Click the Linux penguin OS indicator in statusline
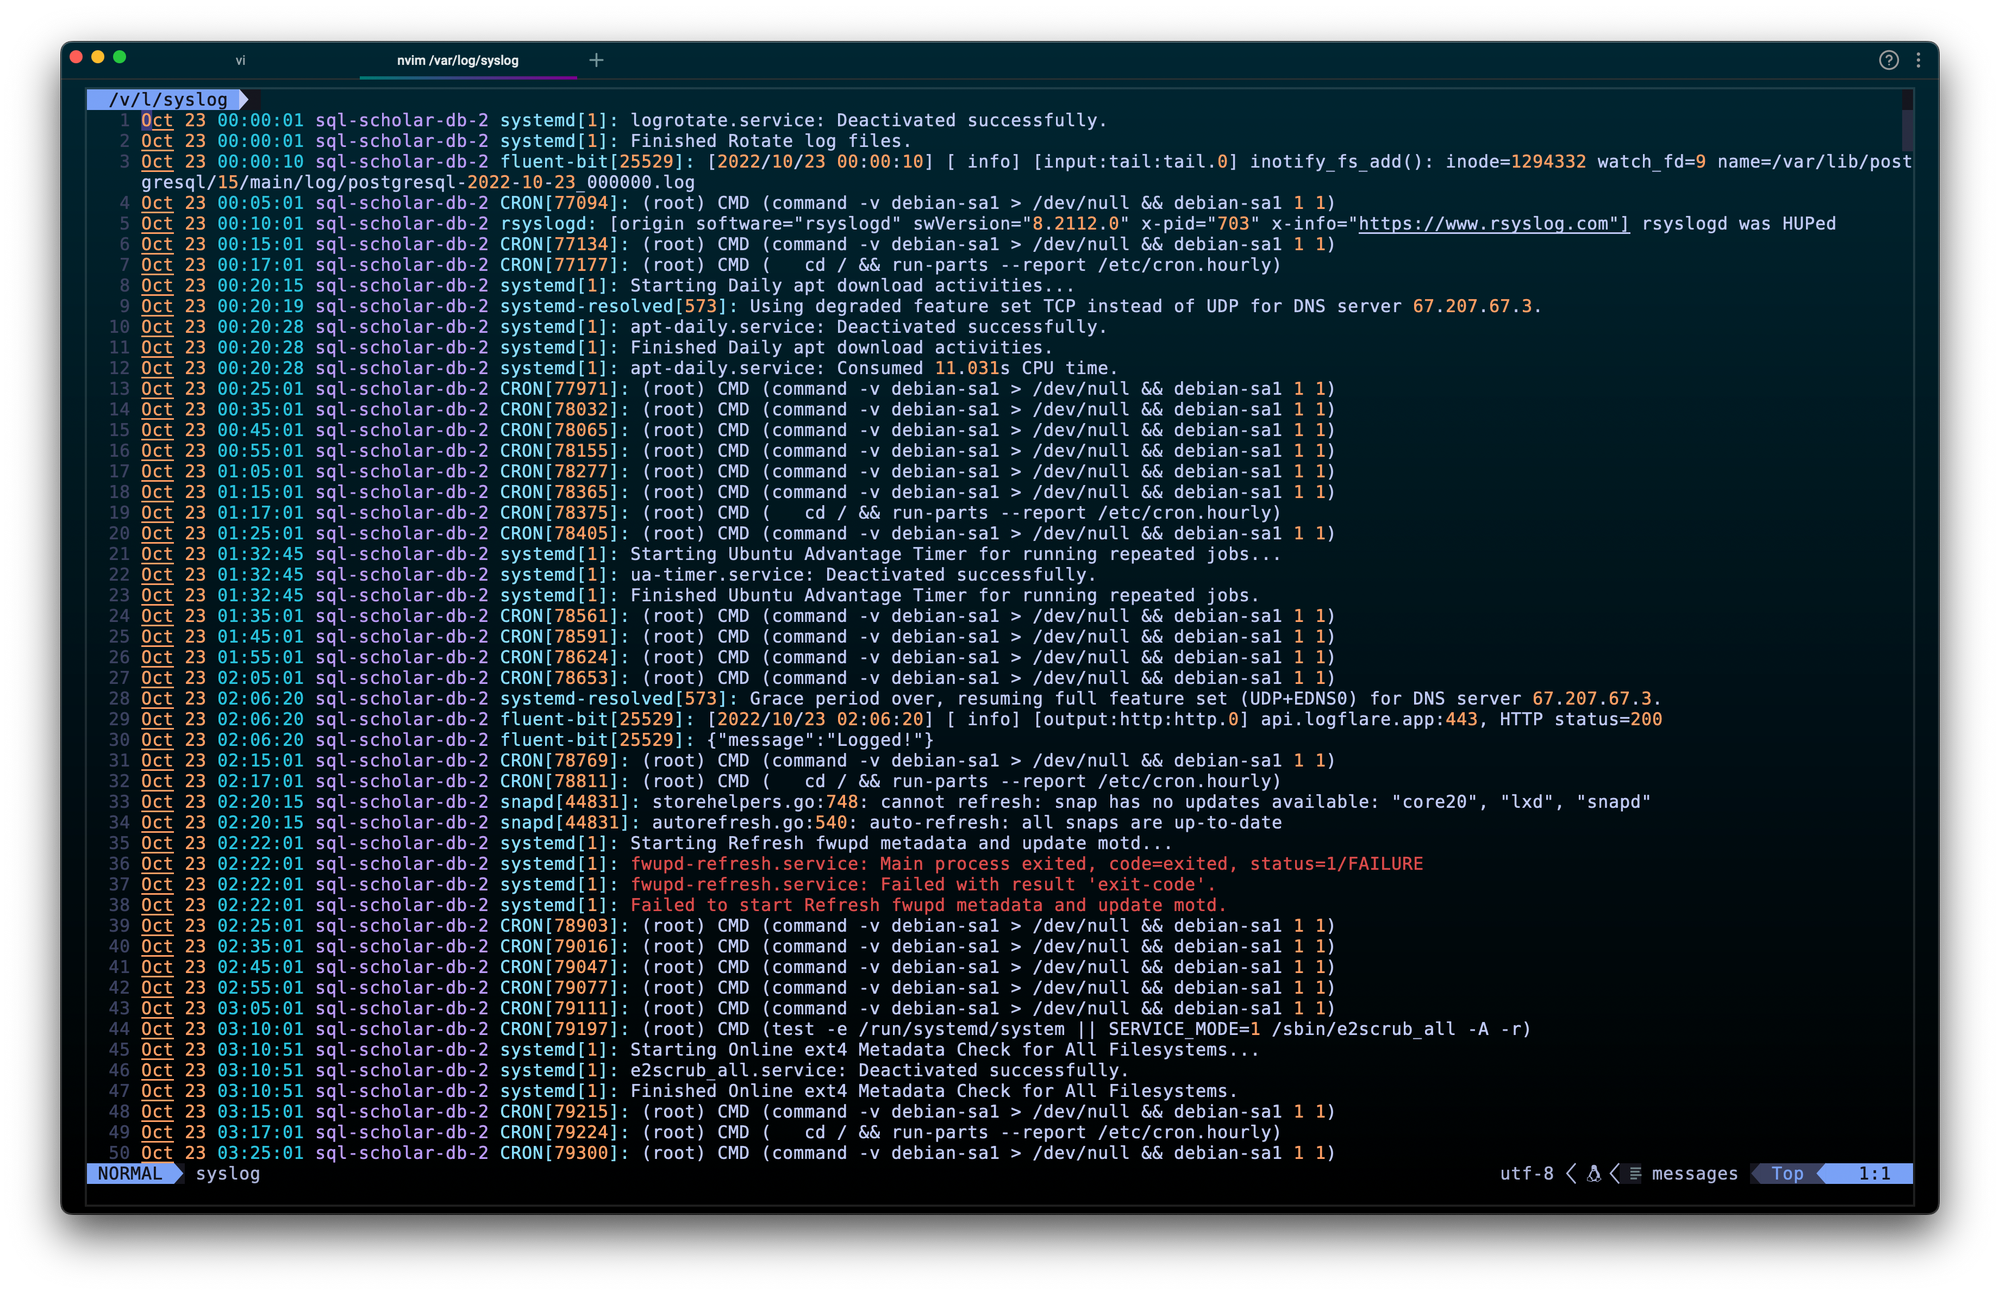2000x1295 pixels. click(x=1592, y=1173)
